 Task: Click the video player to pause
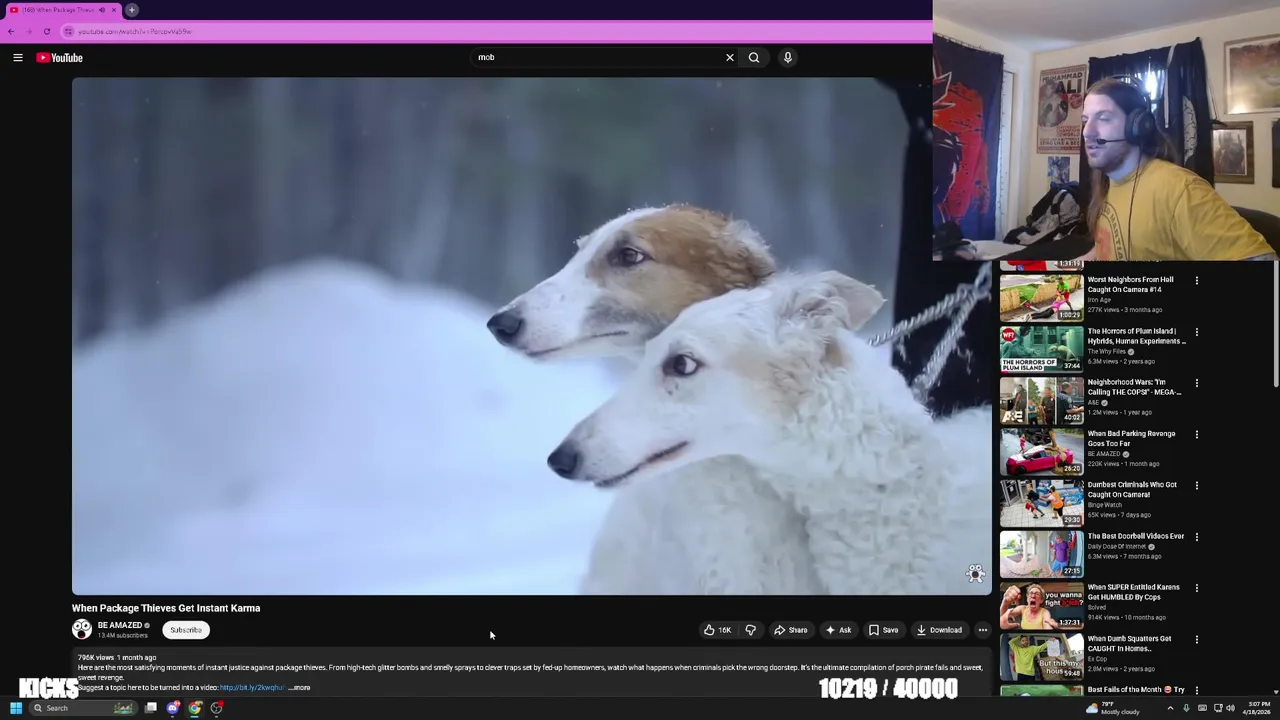coord(531,336)
